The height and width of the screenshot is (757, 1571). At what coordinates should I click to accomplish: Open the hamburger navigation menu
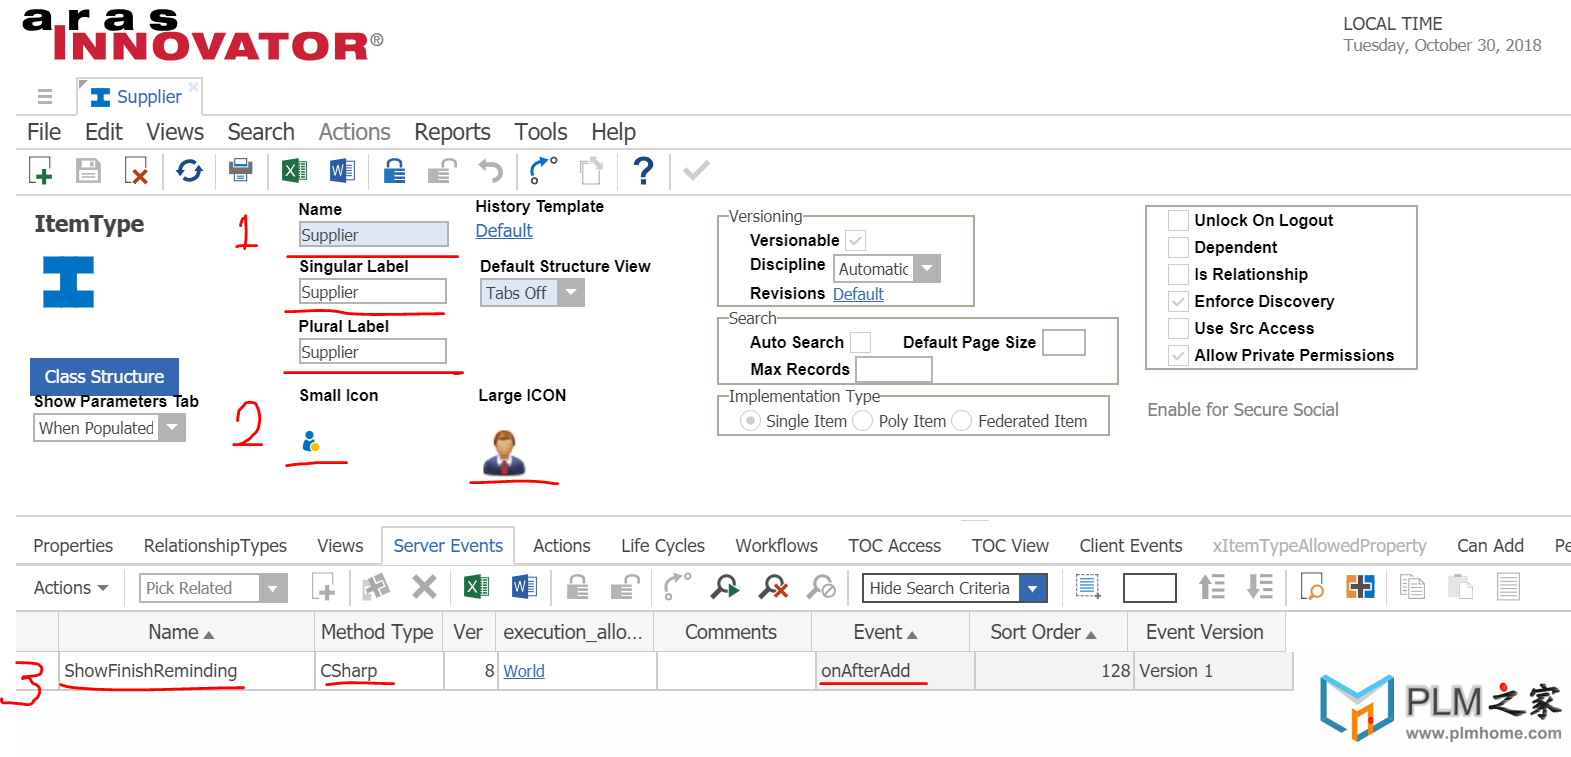[45, 97]
